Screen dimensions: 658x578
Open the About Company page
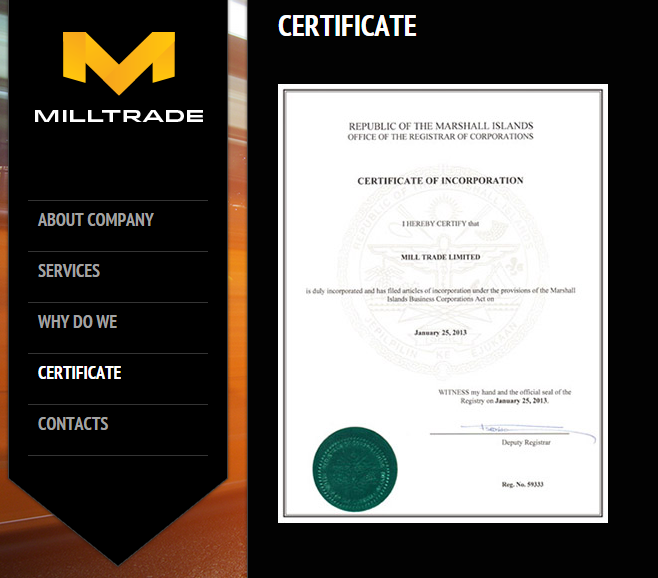[96, 220]
